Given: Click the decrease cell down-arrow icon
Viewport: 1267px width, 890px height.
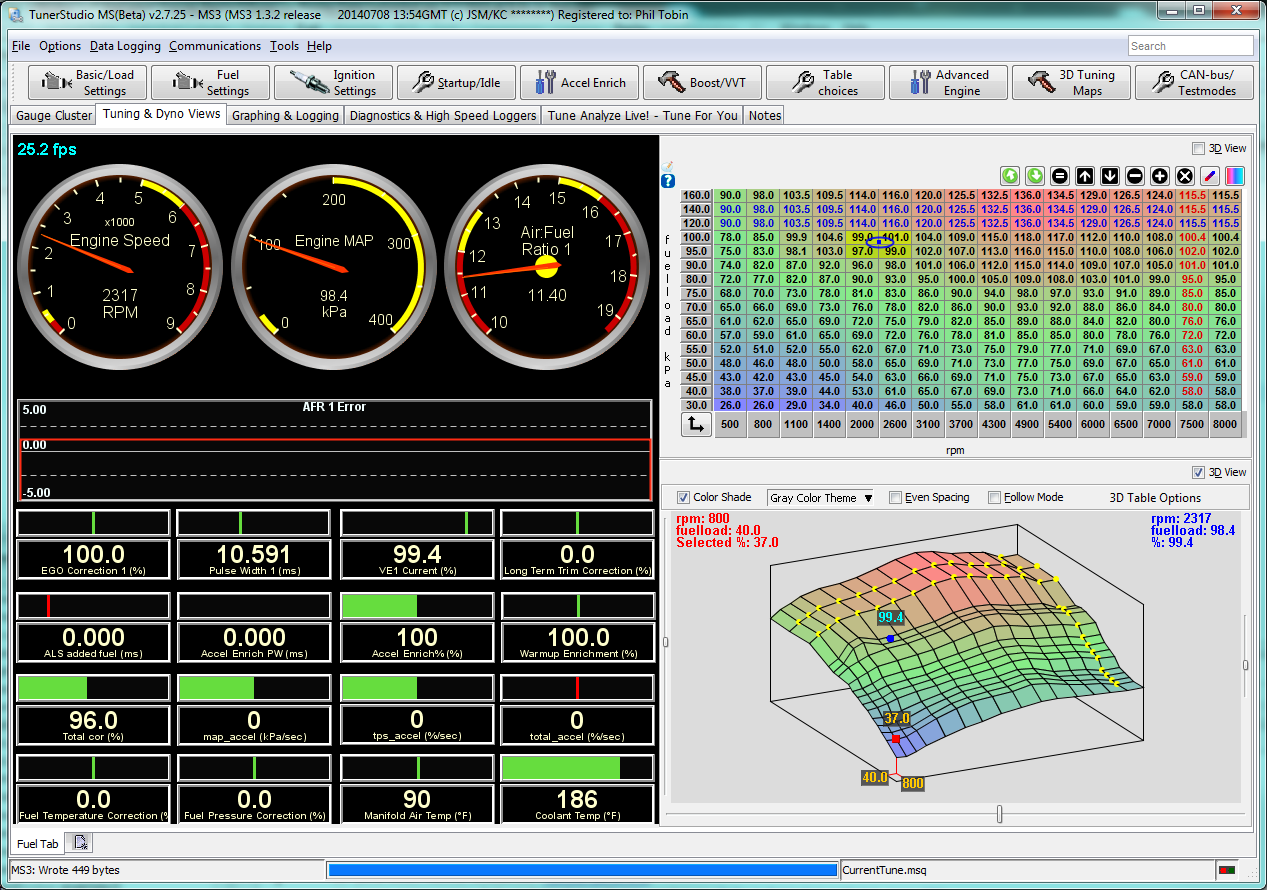Looking at the screenshot, I should 1109,175.
